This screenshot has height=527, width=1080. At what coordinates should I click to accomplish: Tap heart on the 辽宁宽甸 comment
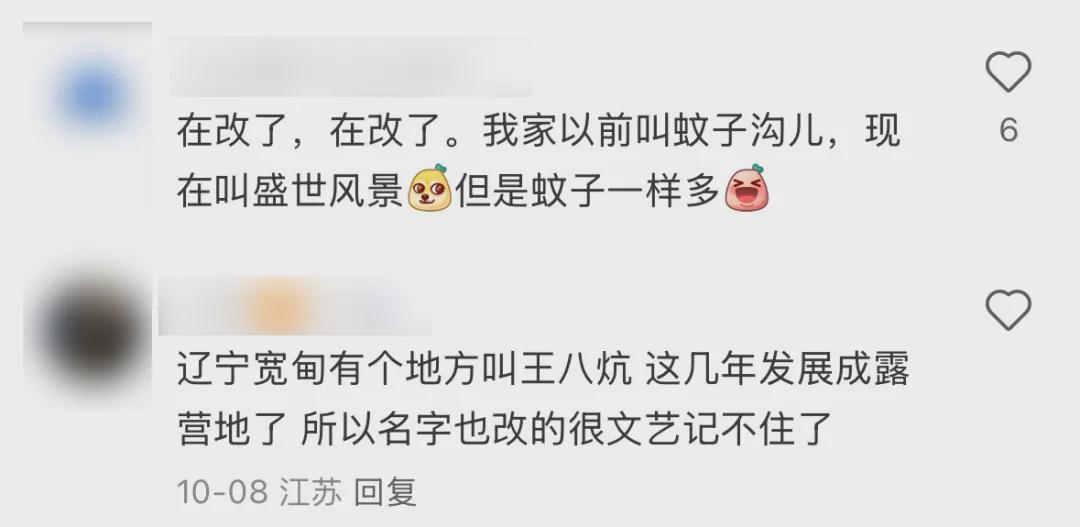tap(1008, 310)
